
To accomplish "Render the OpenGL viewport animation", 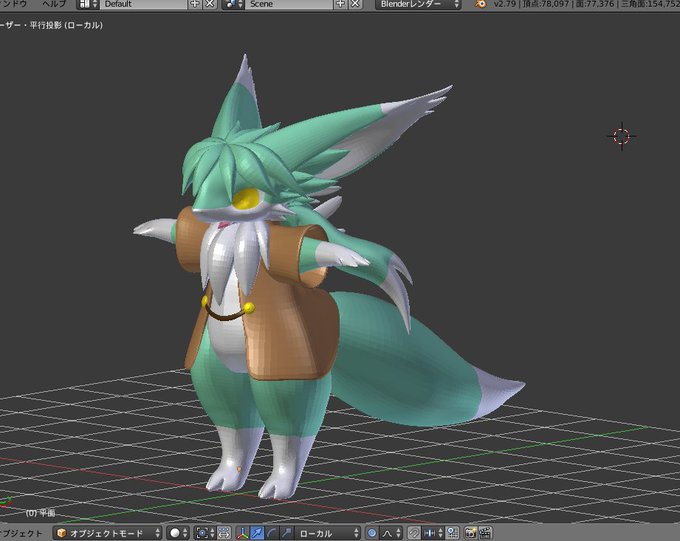I will 485,533.
